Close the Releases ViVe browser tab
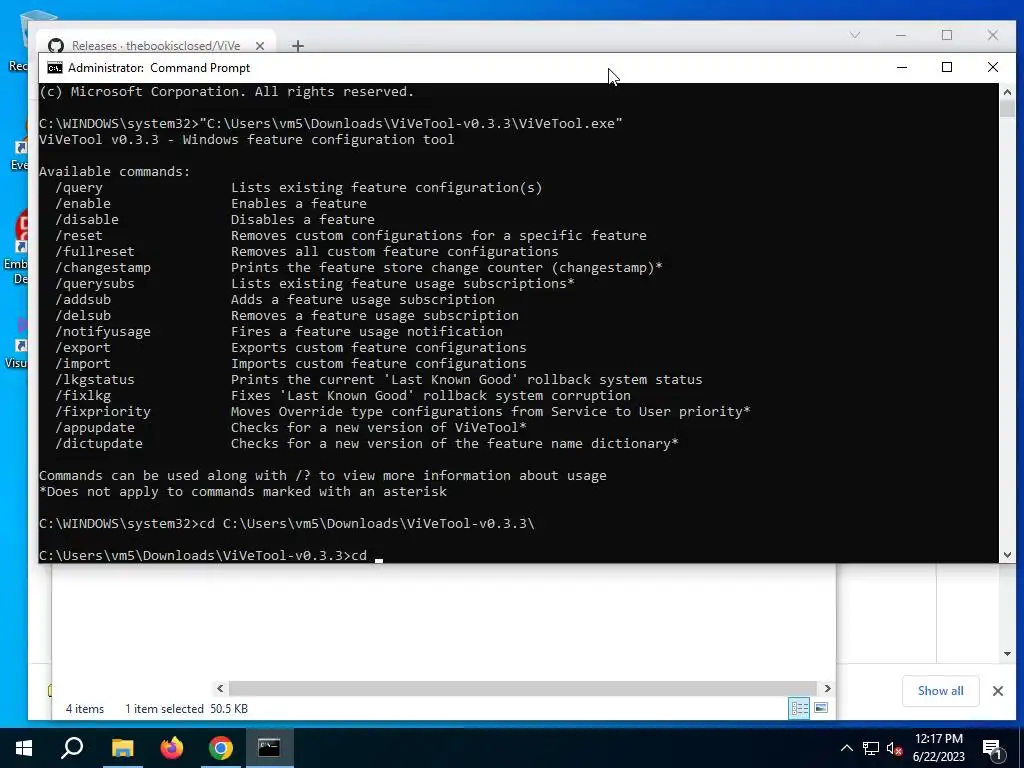Image resolution: width=1024 pixels, height=768 pixels. (x=260, y=46)
